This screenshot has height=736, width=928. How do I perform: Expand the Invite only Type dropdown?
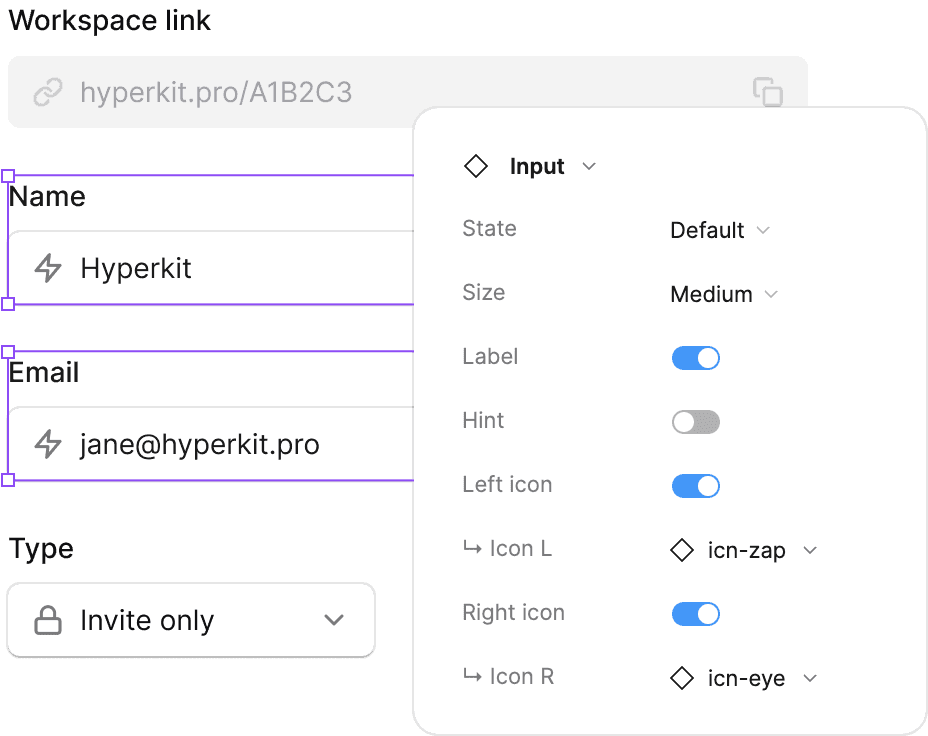coord(191,620)
